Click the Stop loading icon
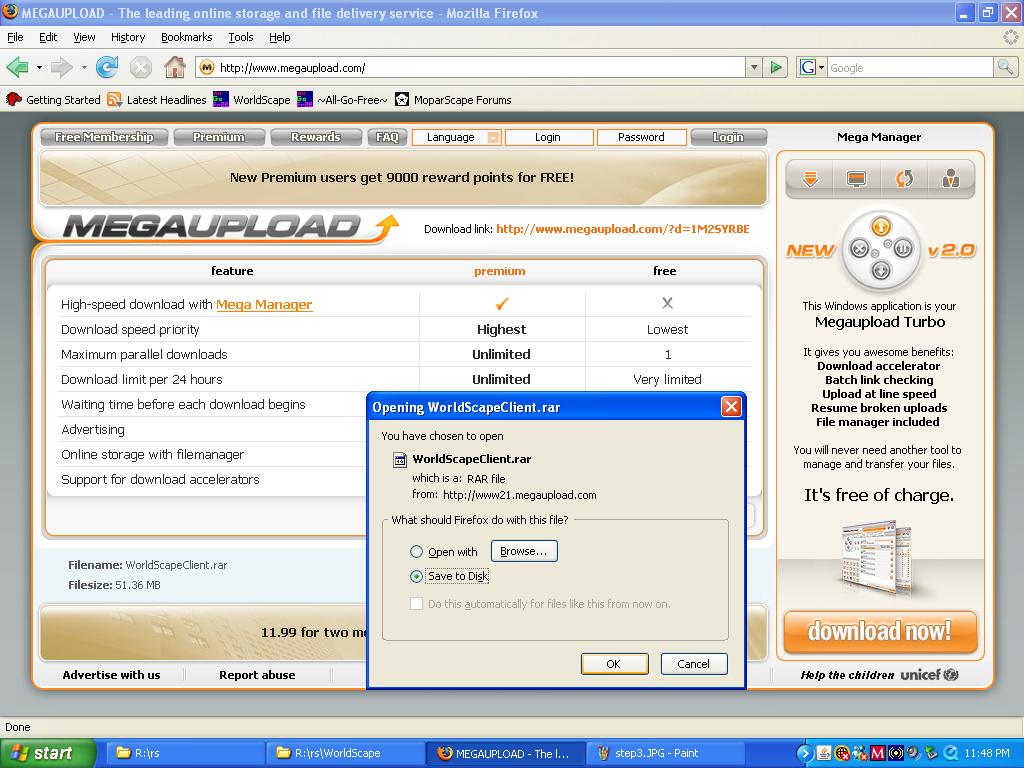The image size is (1024, 768). 140,67
